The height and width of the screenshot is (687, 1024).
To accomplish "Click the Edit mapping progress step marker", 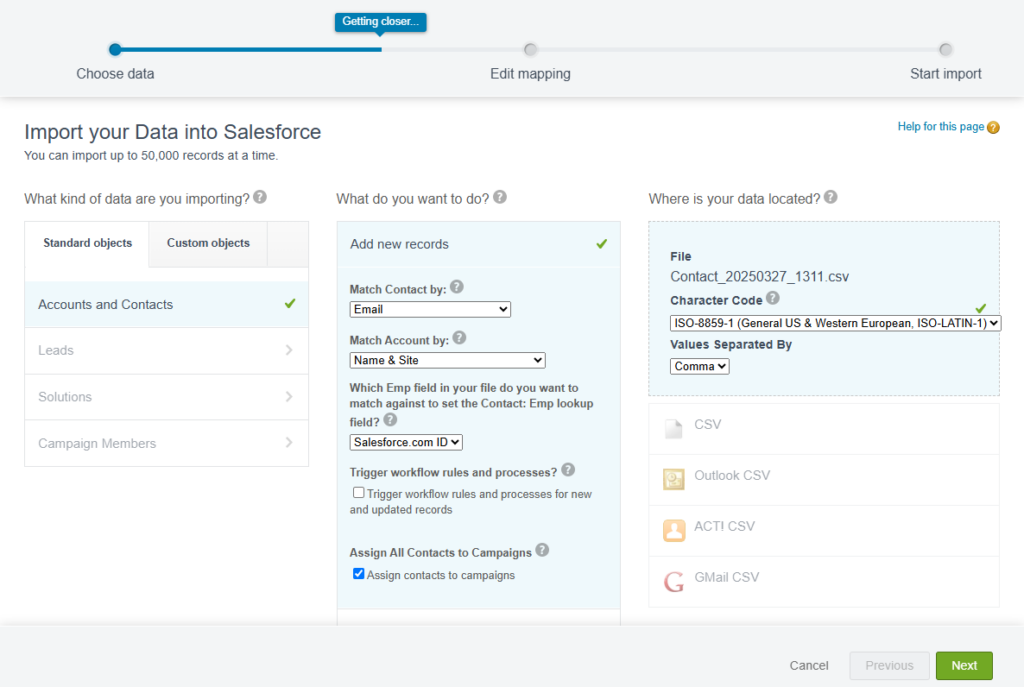I will (x=530, y=49).
